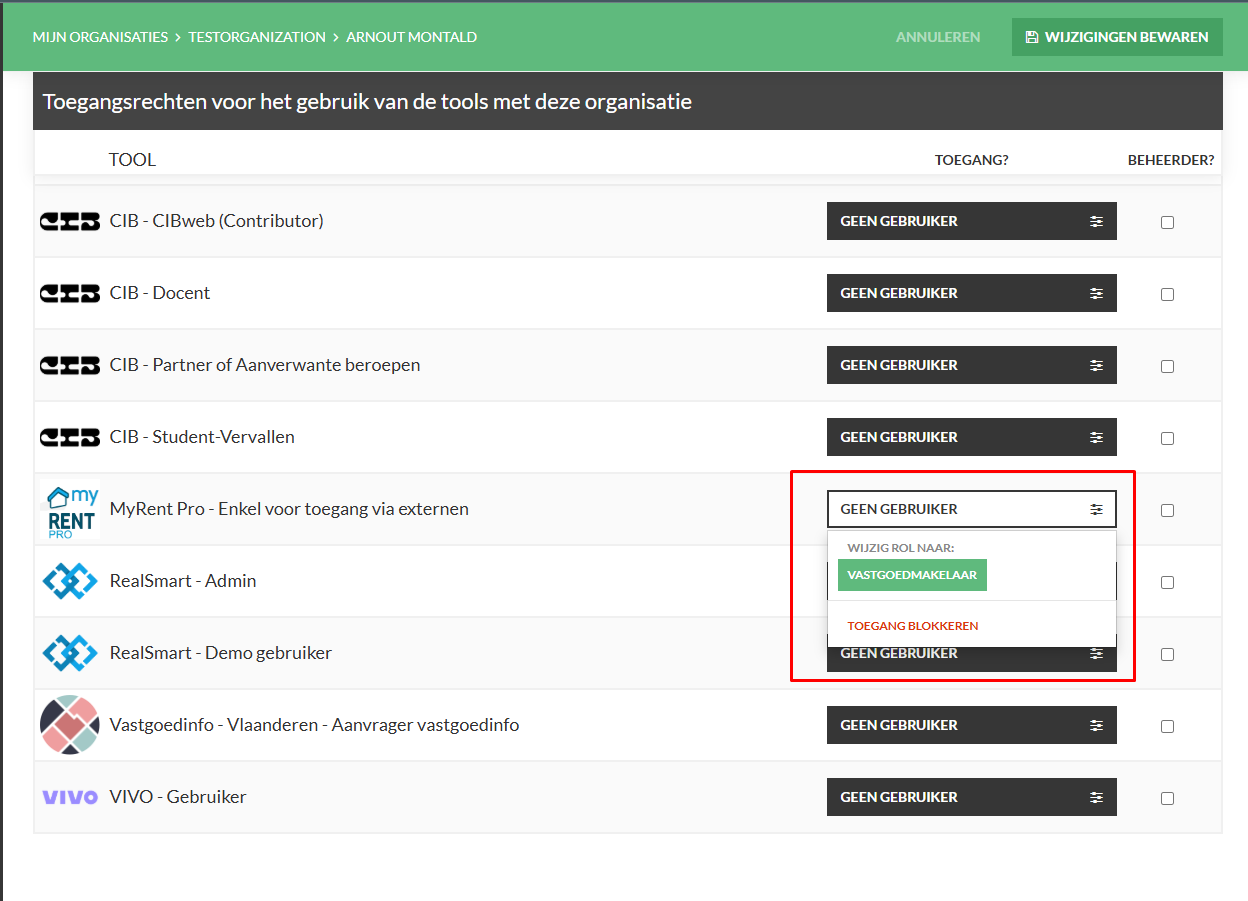The image size is (1248, 901).
Task: Click the sliders icon in the CIBweb Contributor row
Action: [x=1096, y=221]
